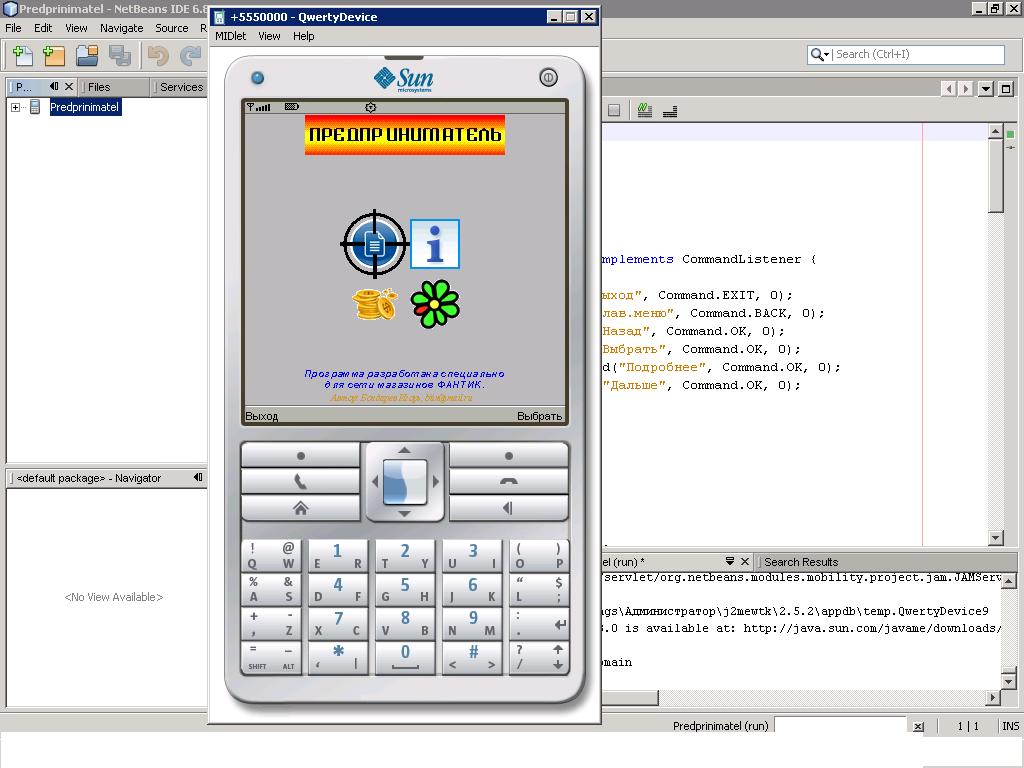This screenshot has width=1024, height=768.
Task: Click the SHIFT ALT key on the keypad
Action: pos(271,657)
